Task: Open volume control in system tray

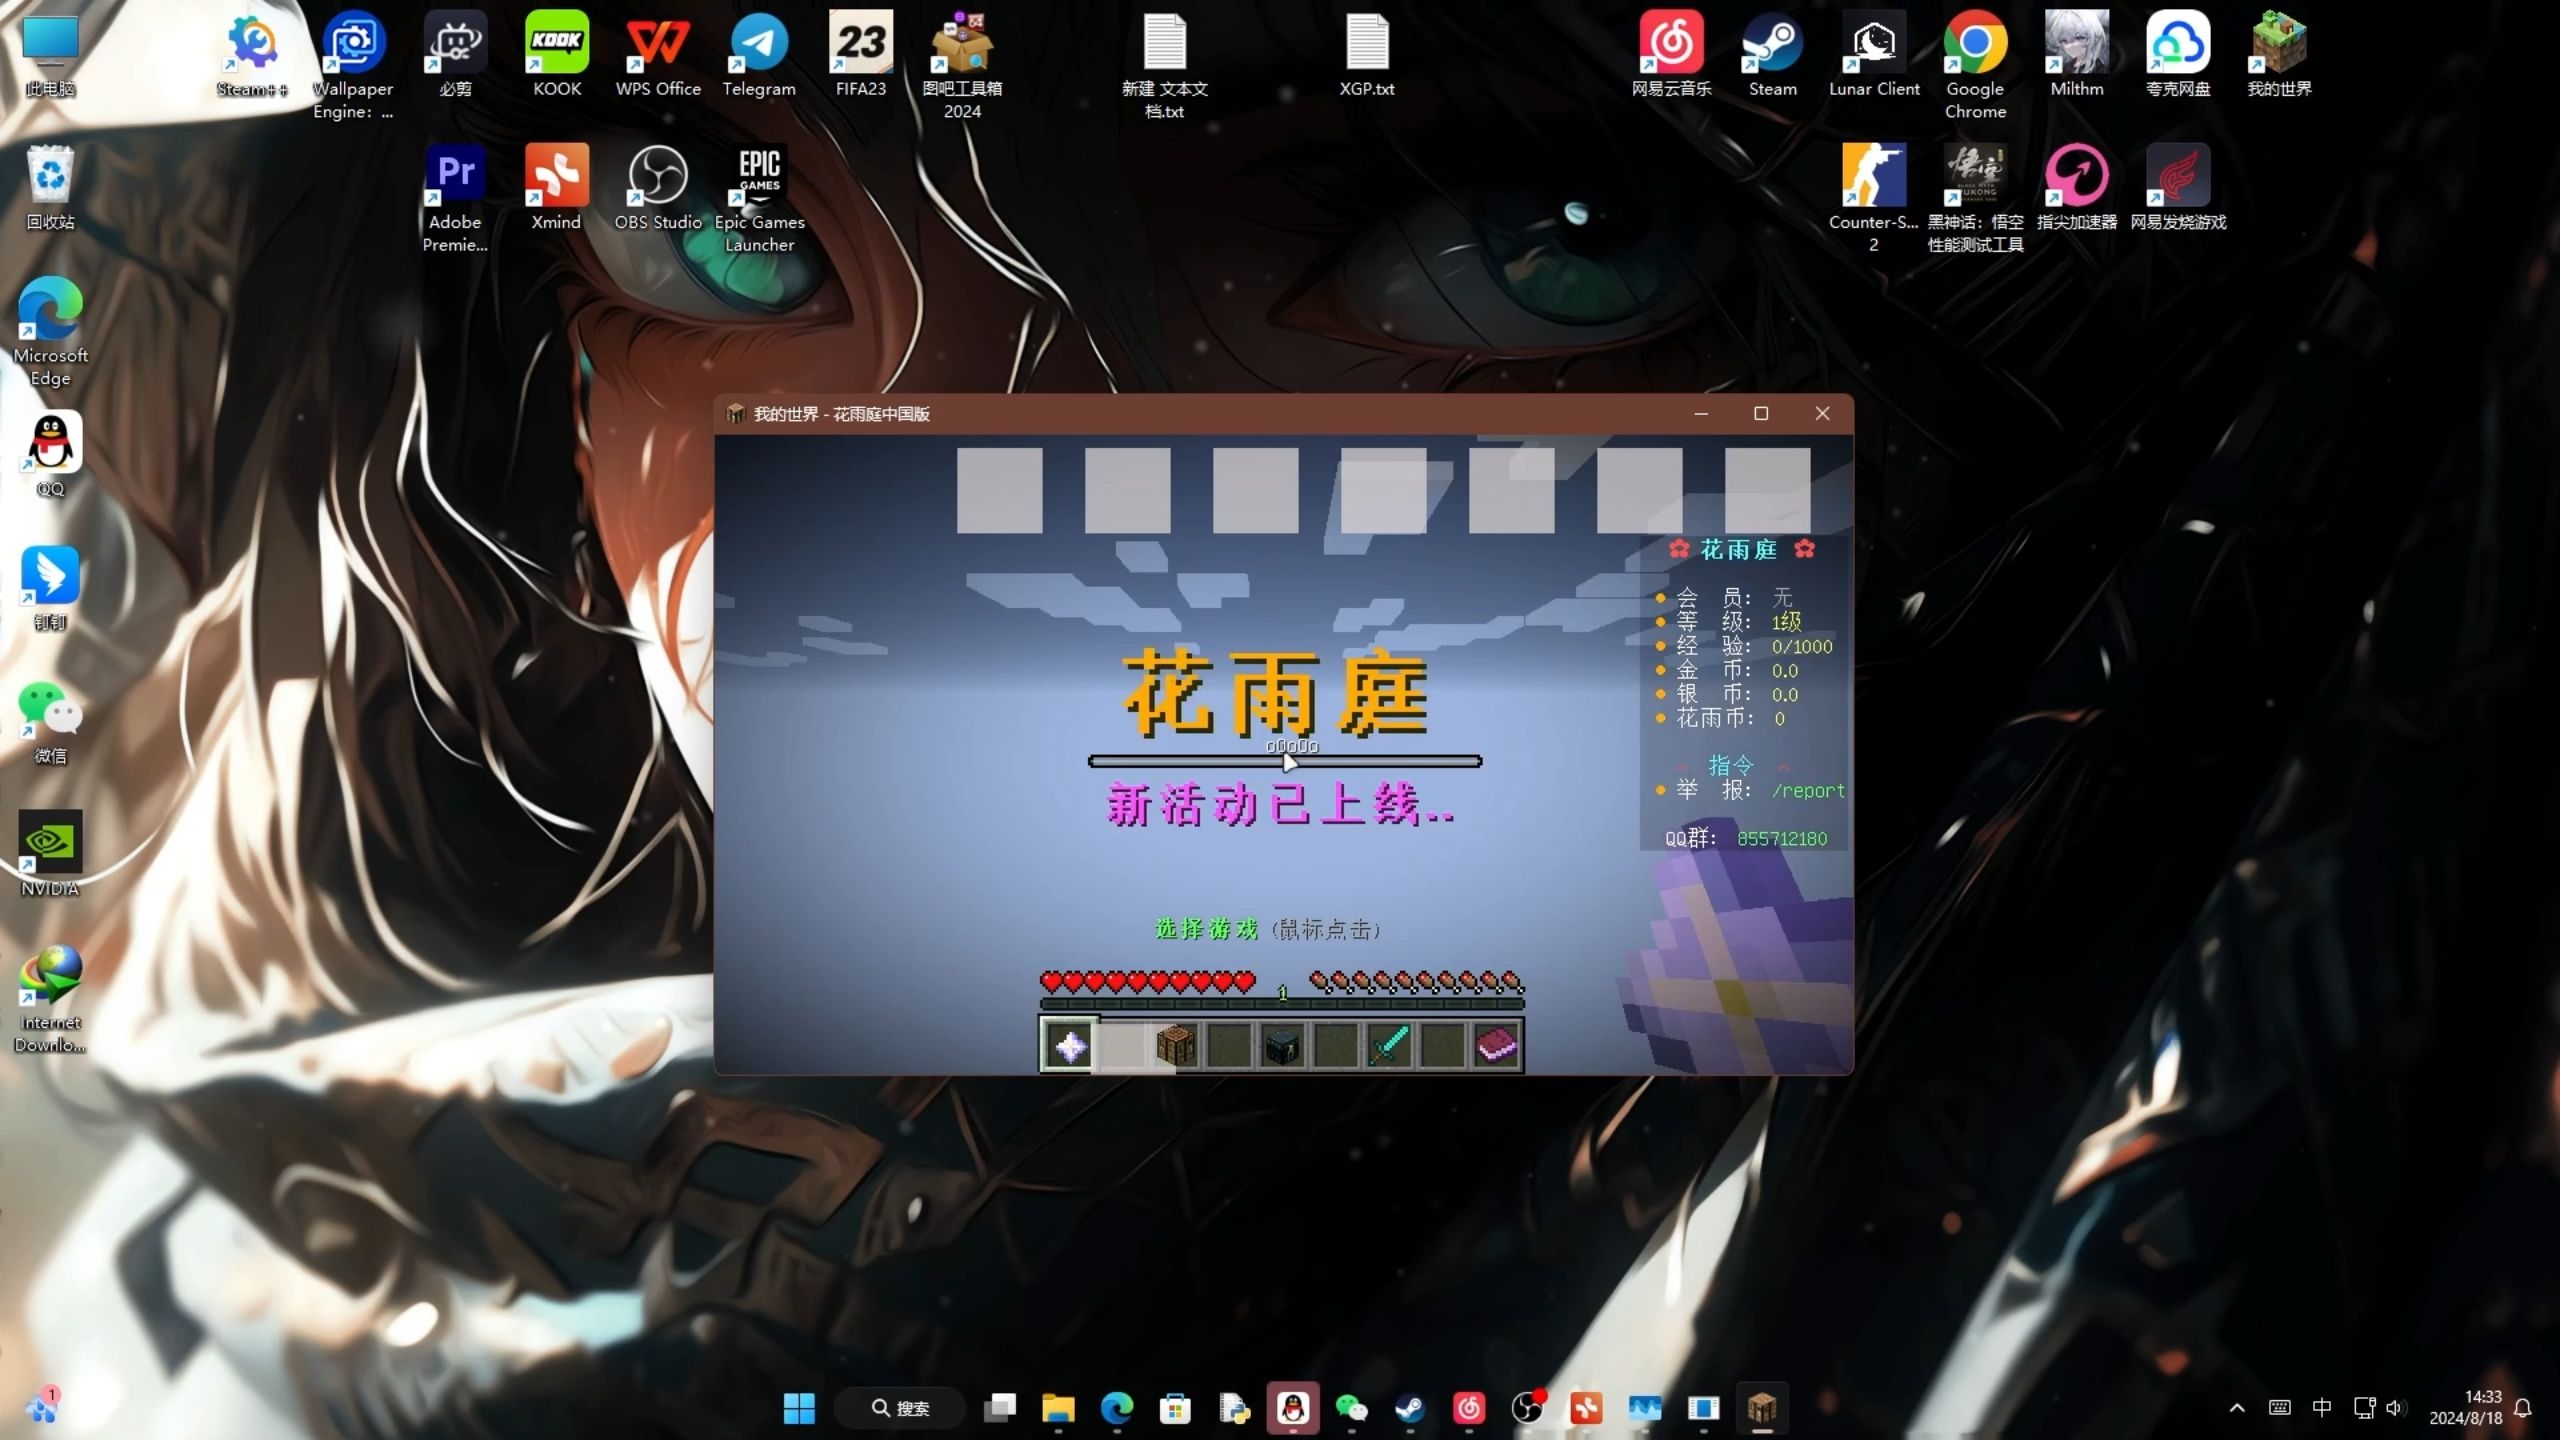Action: tap(2394, 1408)
